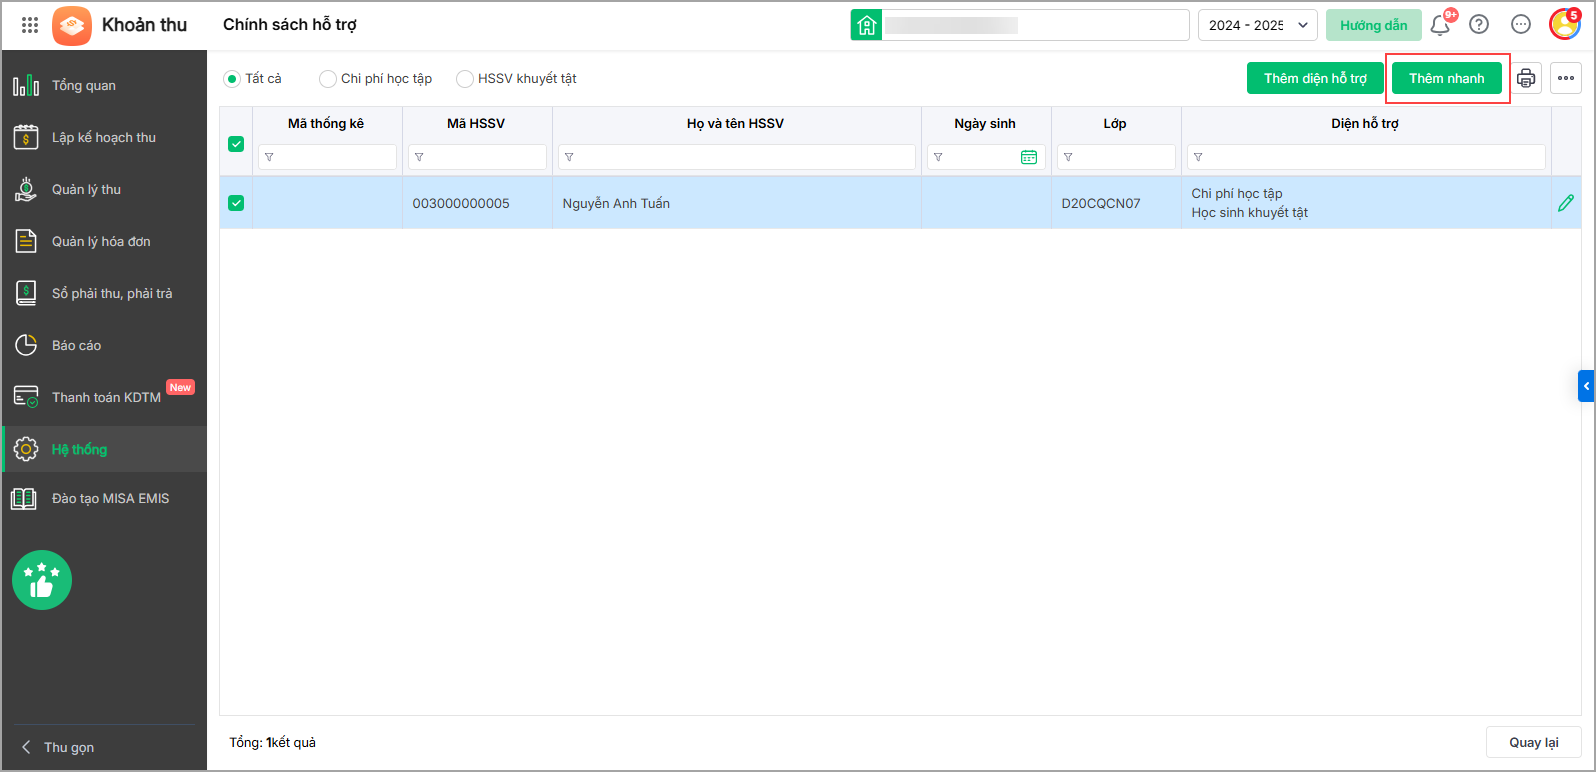Screen dimensions: 1596x772
Task: Click the Mã HSSV filter input field
Action: pyautogui.click(x=477, y=157)
